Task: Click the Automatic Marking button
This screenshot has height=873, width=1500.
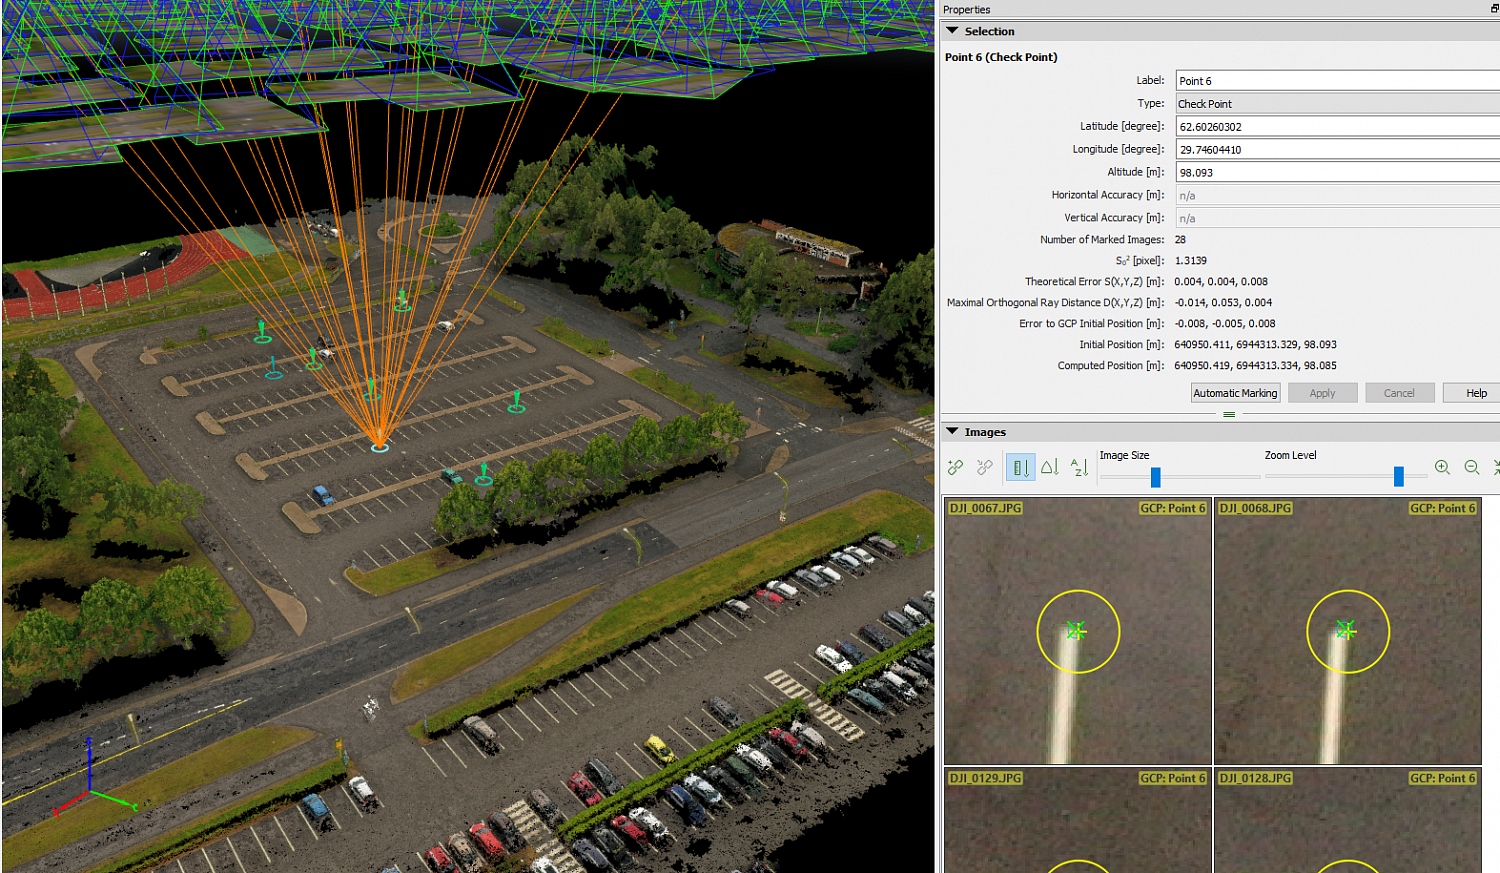Action: coord(1234,392)
